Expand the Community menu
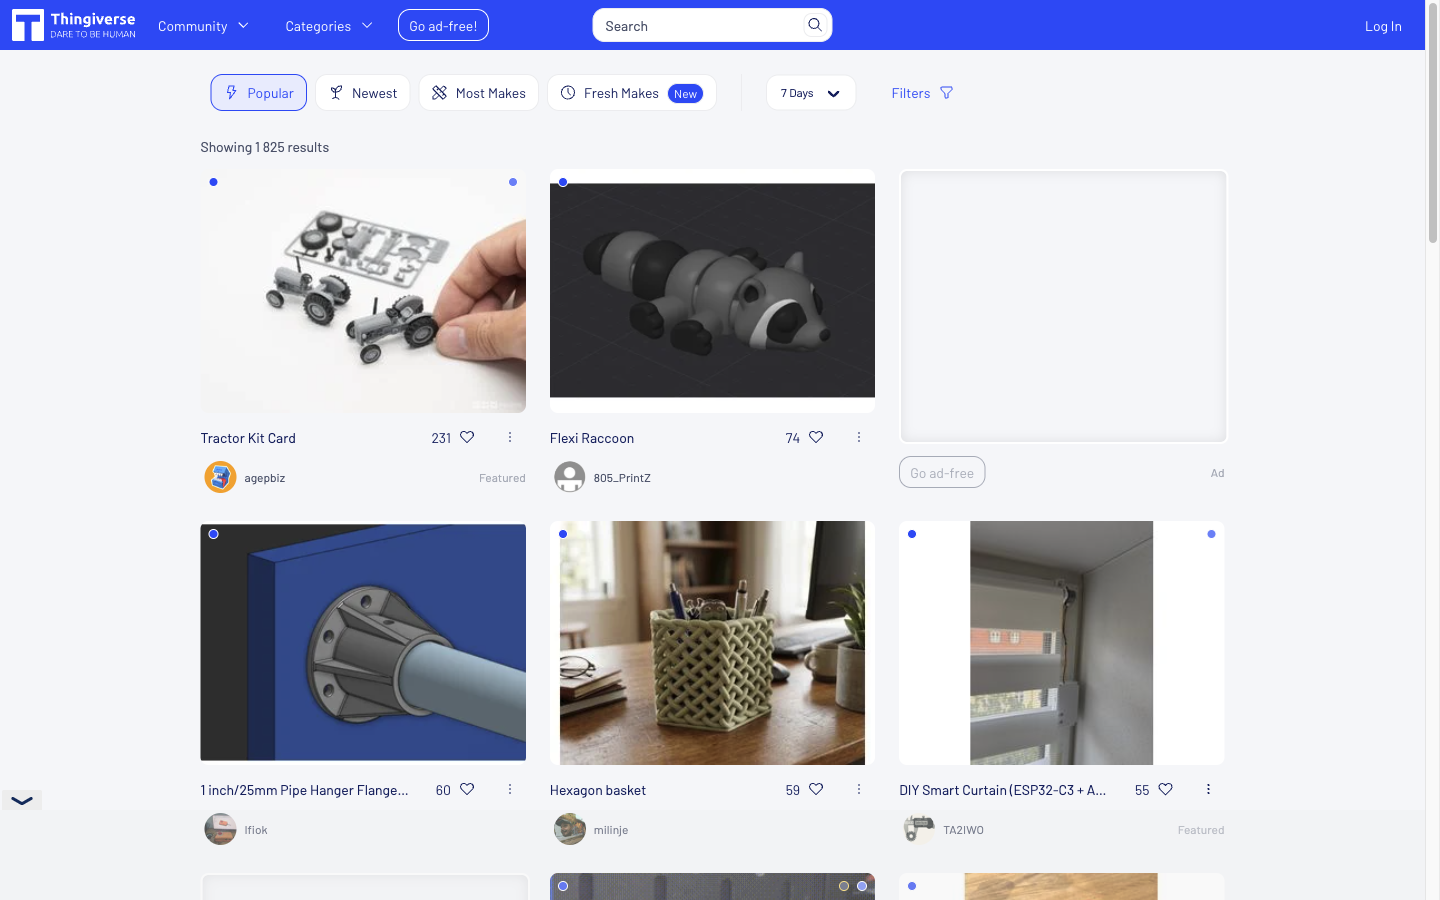 pyautogui.click(x=203, y=26)
